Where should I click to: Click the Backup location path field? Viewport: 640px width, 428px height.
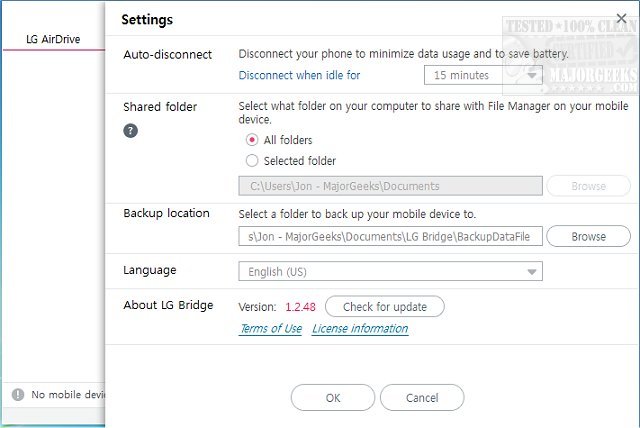pyautogui.click(x=390, y=237)
